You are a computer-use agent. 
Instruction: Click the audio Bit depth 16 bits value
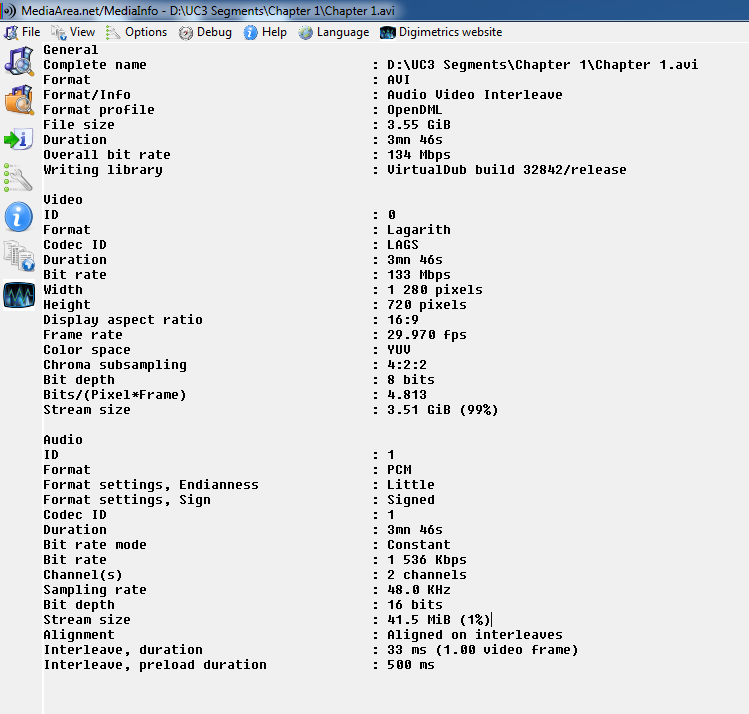415,605
